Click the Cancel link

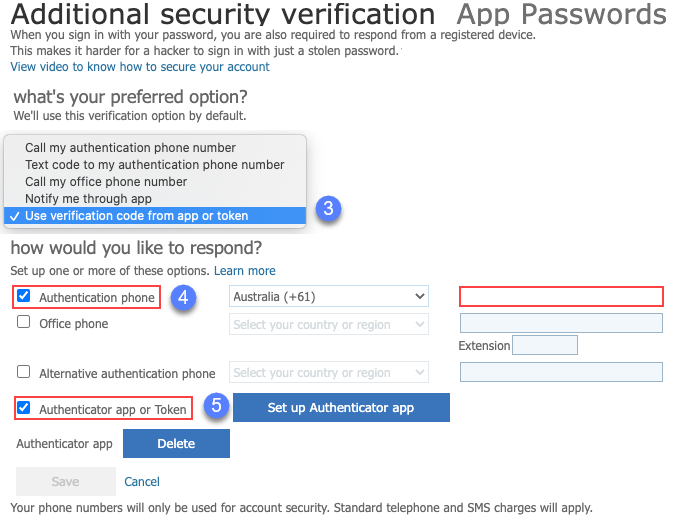(x=142, y=482)
